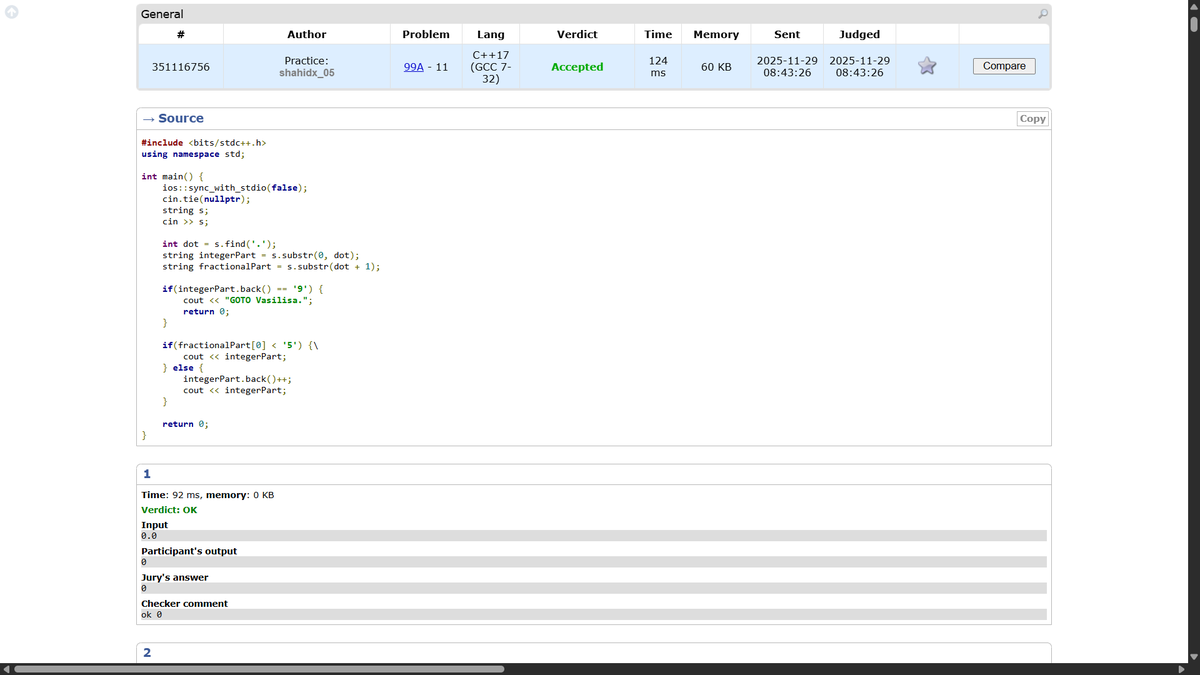Click the Memory column header
Screen dimensions: 1200x675
click(716, 33)
